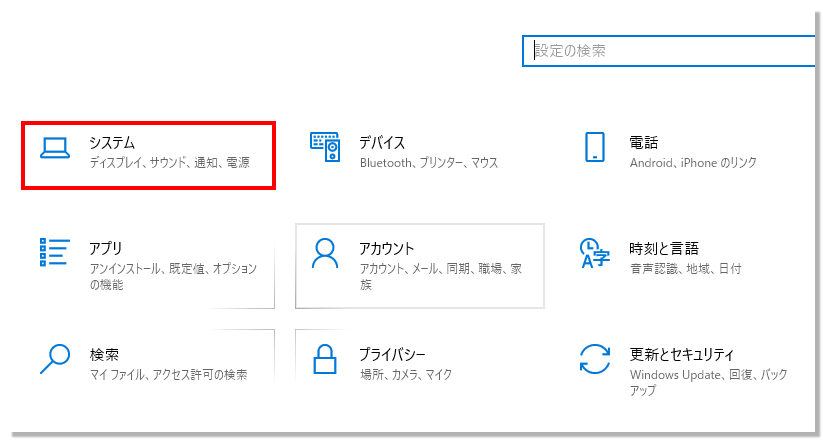
Task: Click the プライバシー padlock icon
Action: (x=325, y=359)
